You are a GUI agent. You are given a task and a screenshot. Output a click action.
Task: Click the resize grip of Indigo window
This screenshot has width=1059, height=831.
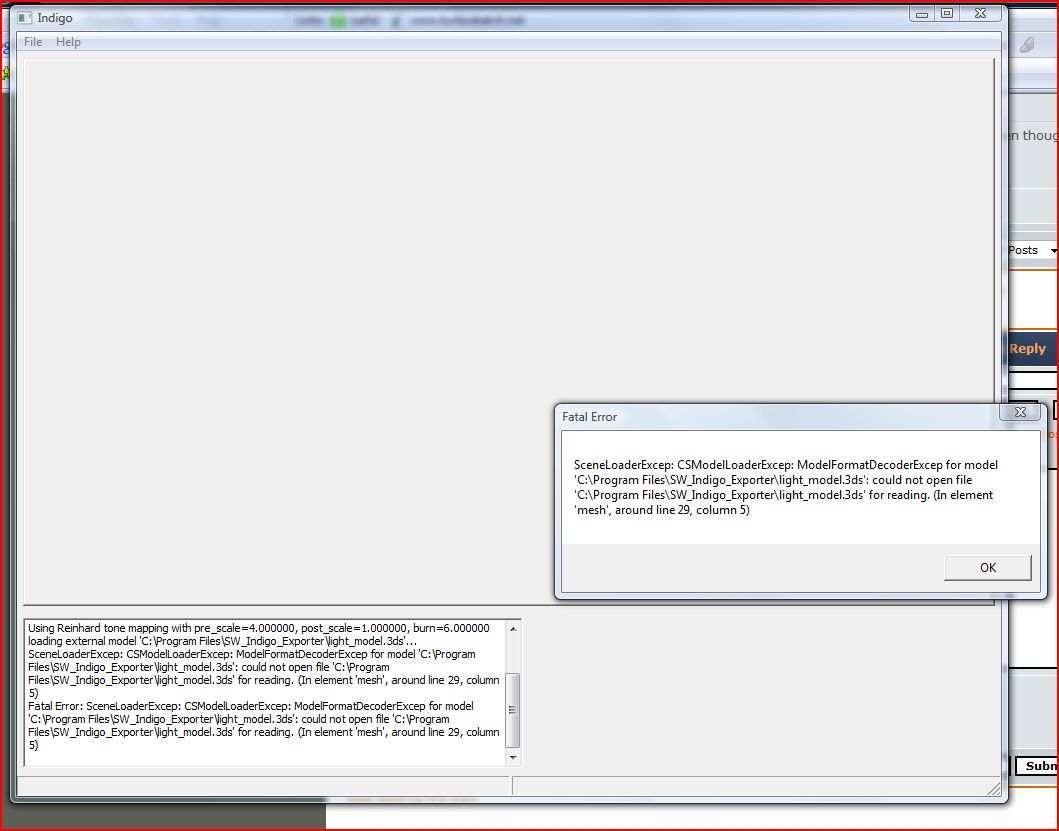pos(996,791)
